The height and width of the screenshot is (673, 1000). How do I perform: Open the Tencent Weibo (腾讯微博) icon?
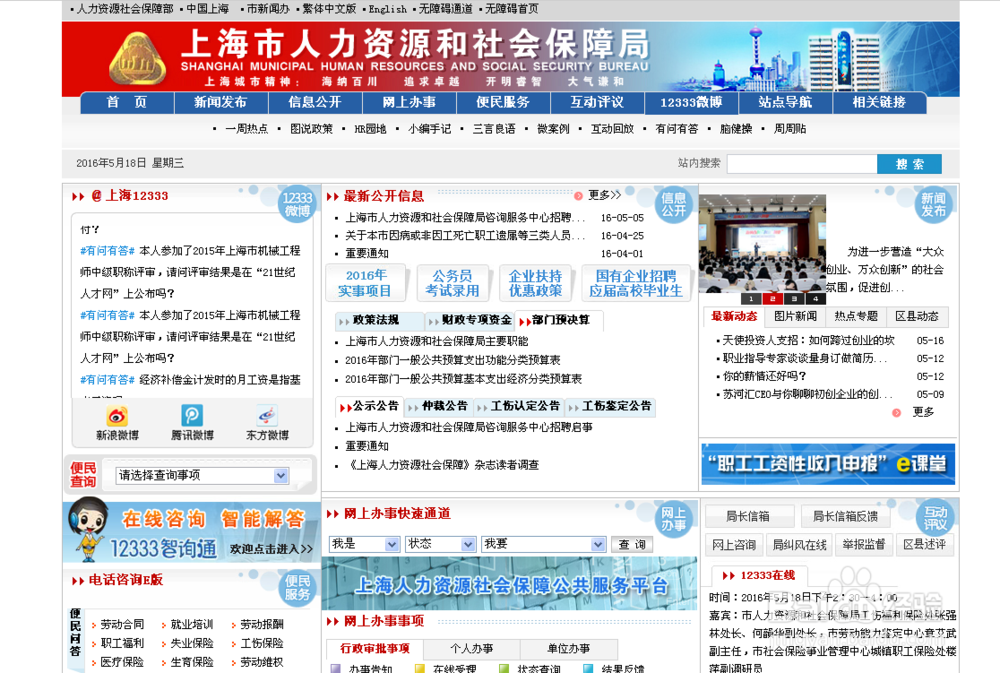point(190,415)
